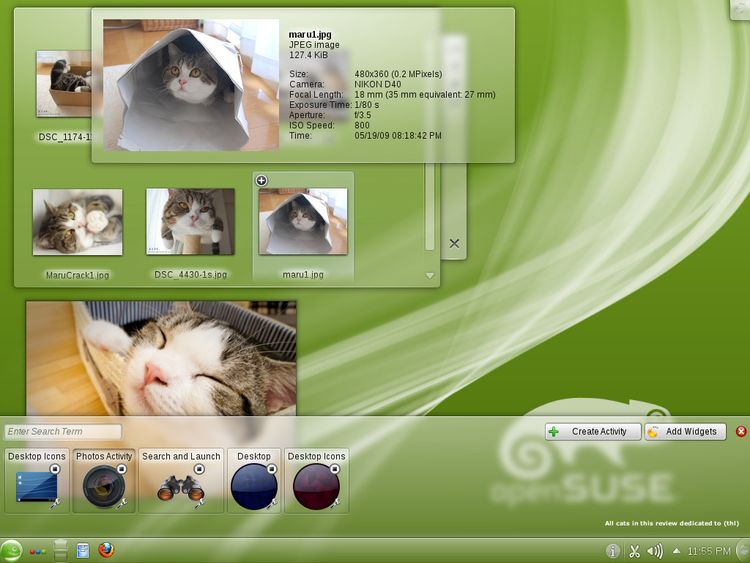Click the wrench on the Search and Launch tile
This screenshot has width=750, height=563.
[198, 502]
